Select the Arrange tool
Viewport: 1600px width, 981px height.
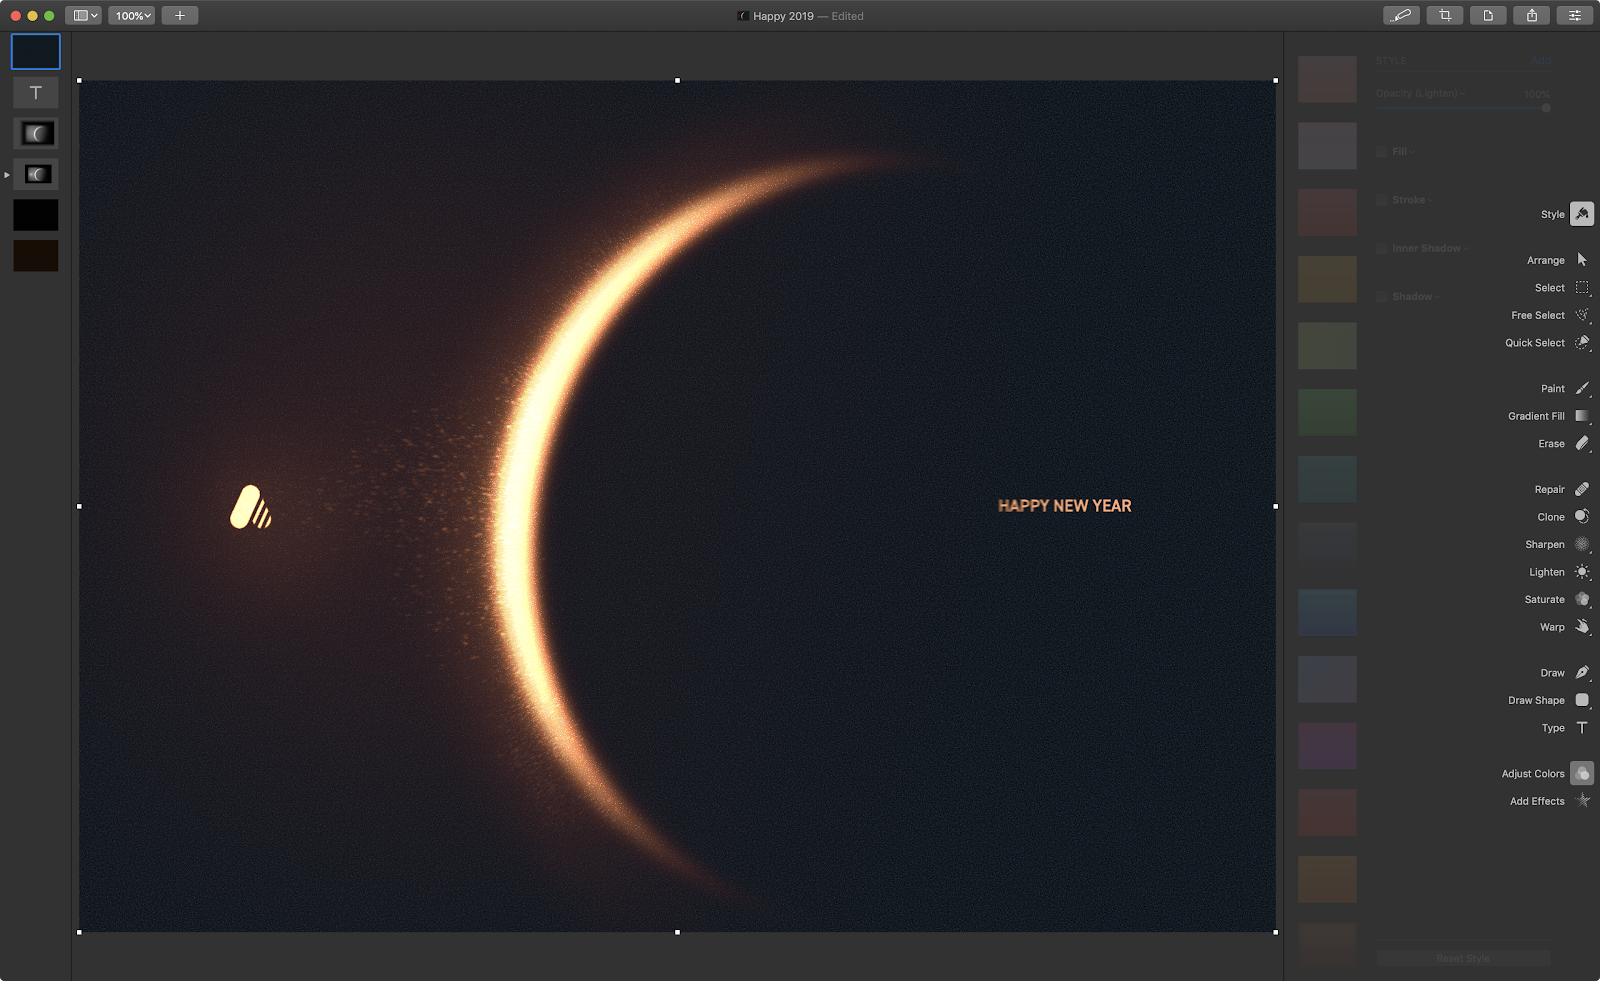1582,260
